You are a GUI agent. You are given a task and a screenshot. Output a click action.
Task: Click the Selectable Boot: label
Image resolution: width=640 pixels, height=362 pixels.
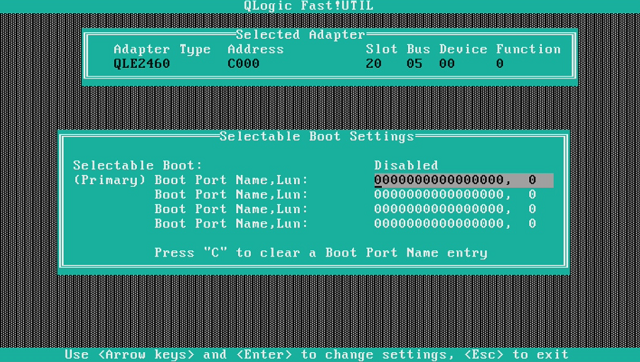138,165
